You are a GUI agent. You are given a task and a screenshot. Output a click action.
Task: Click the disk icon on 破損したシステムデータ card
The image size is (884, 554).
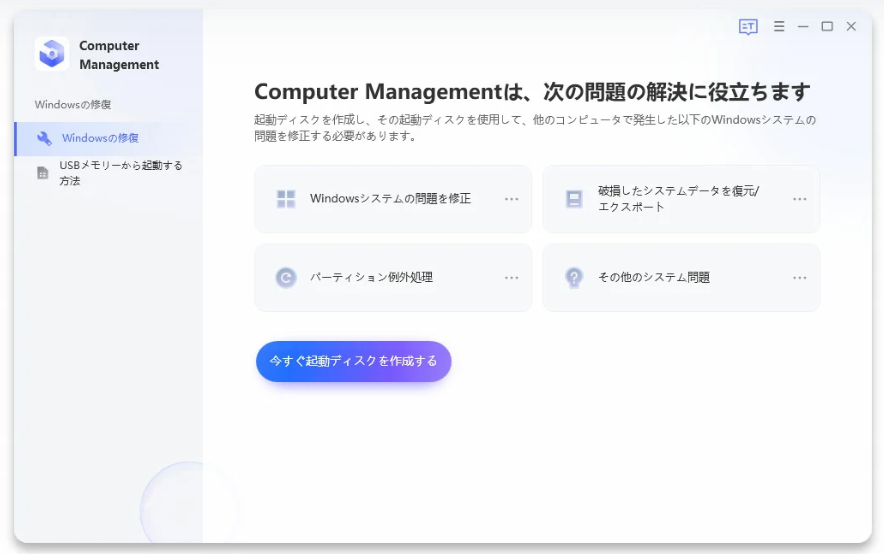pos(574,199)
